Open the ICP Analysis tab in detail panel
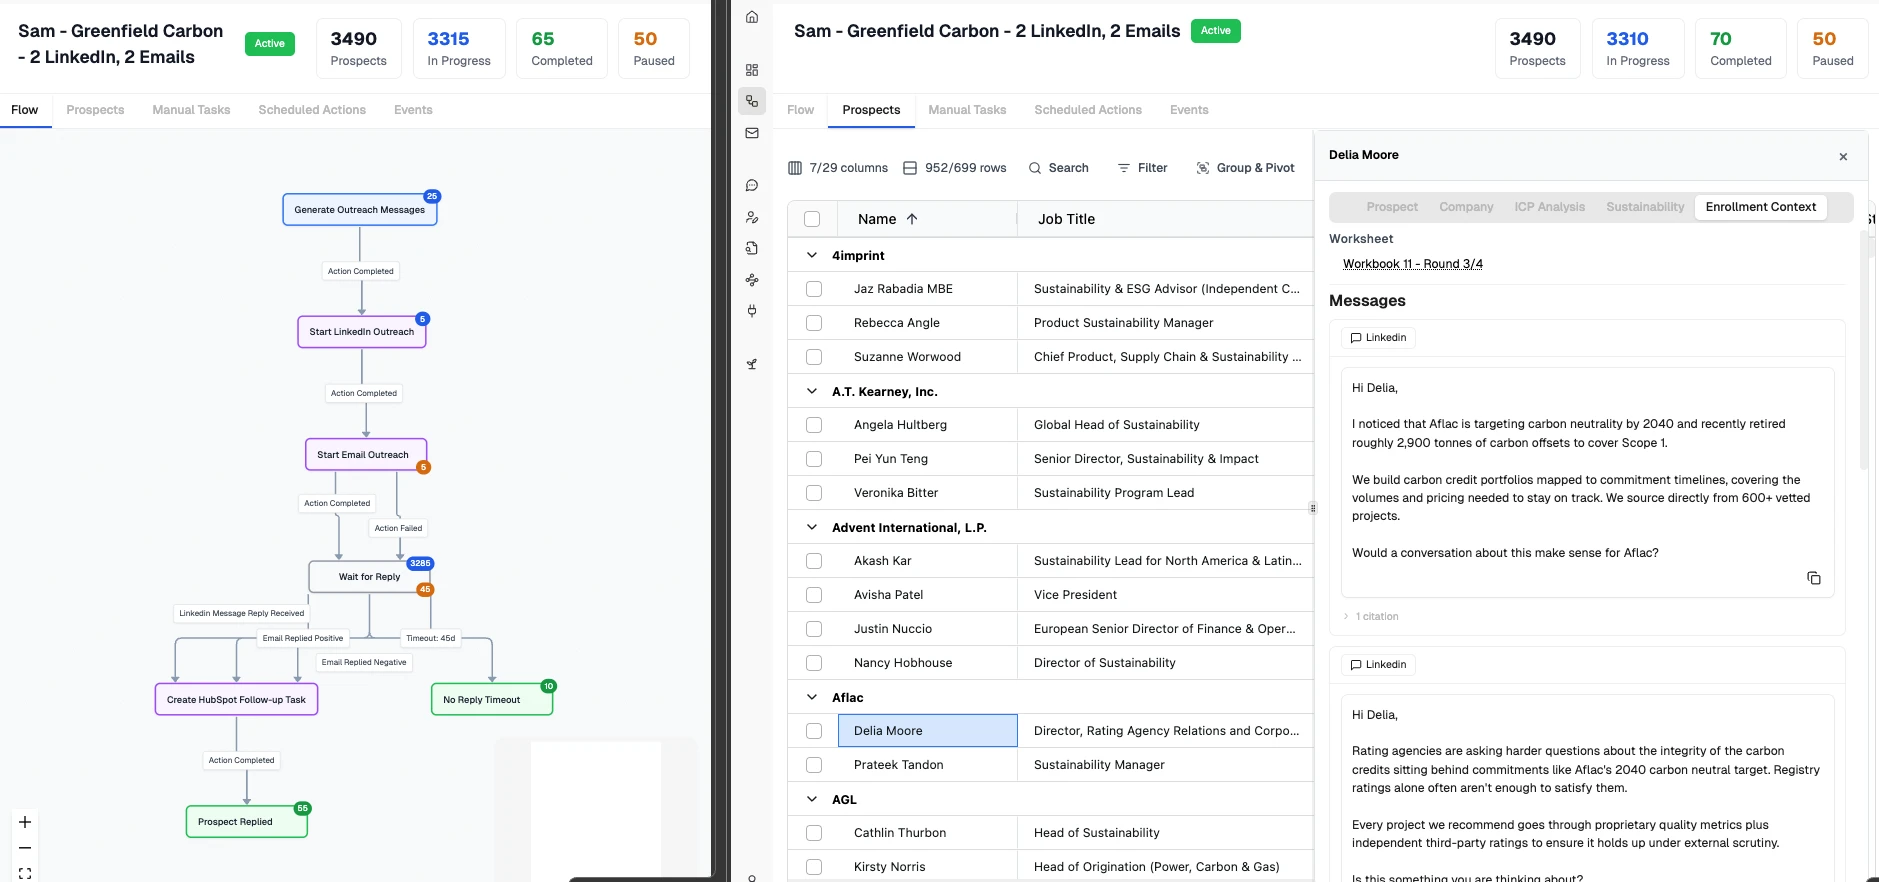Image resolution: width=1879 pixels, height=882 pixels. [1549, 207]
